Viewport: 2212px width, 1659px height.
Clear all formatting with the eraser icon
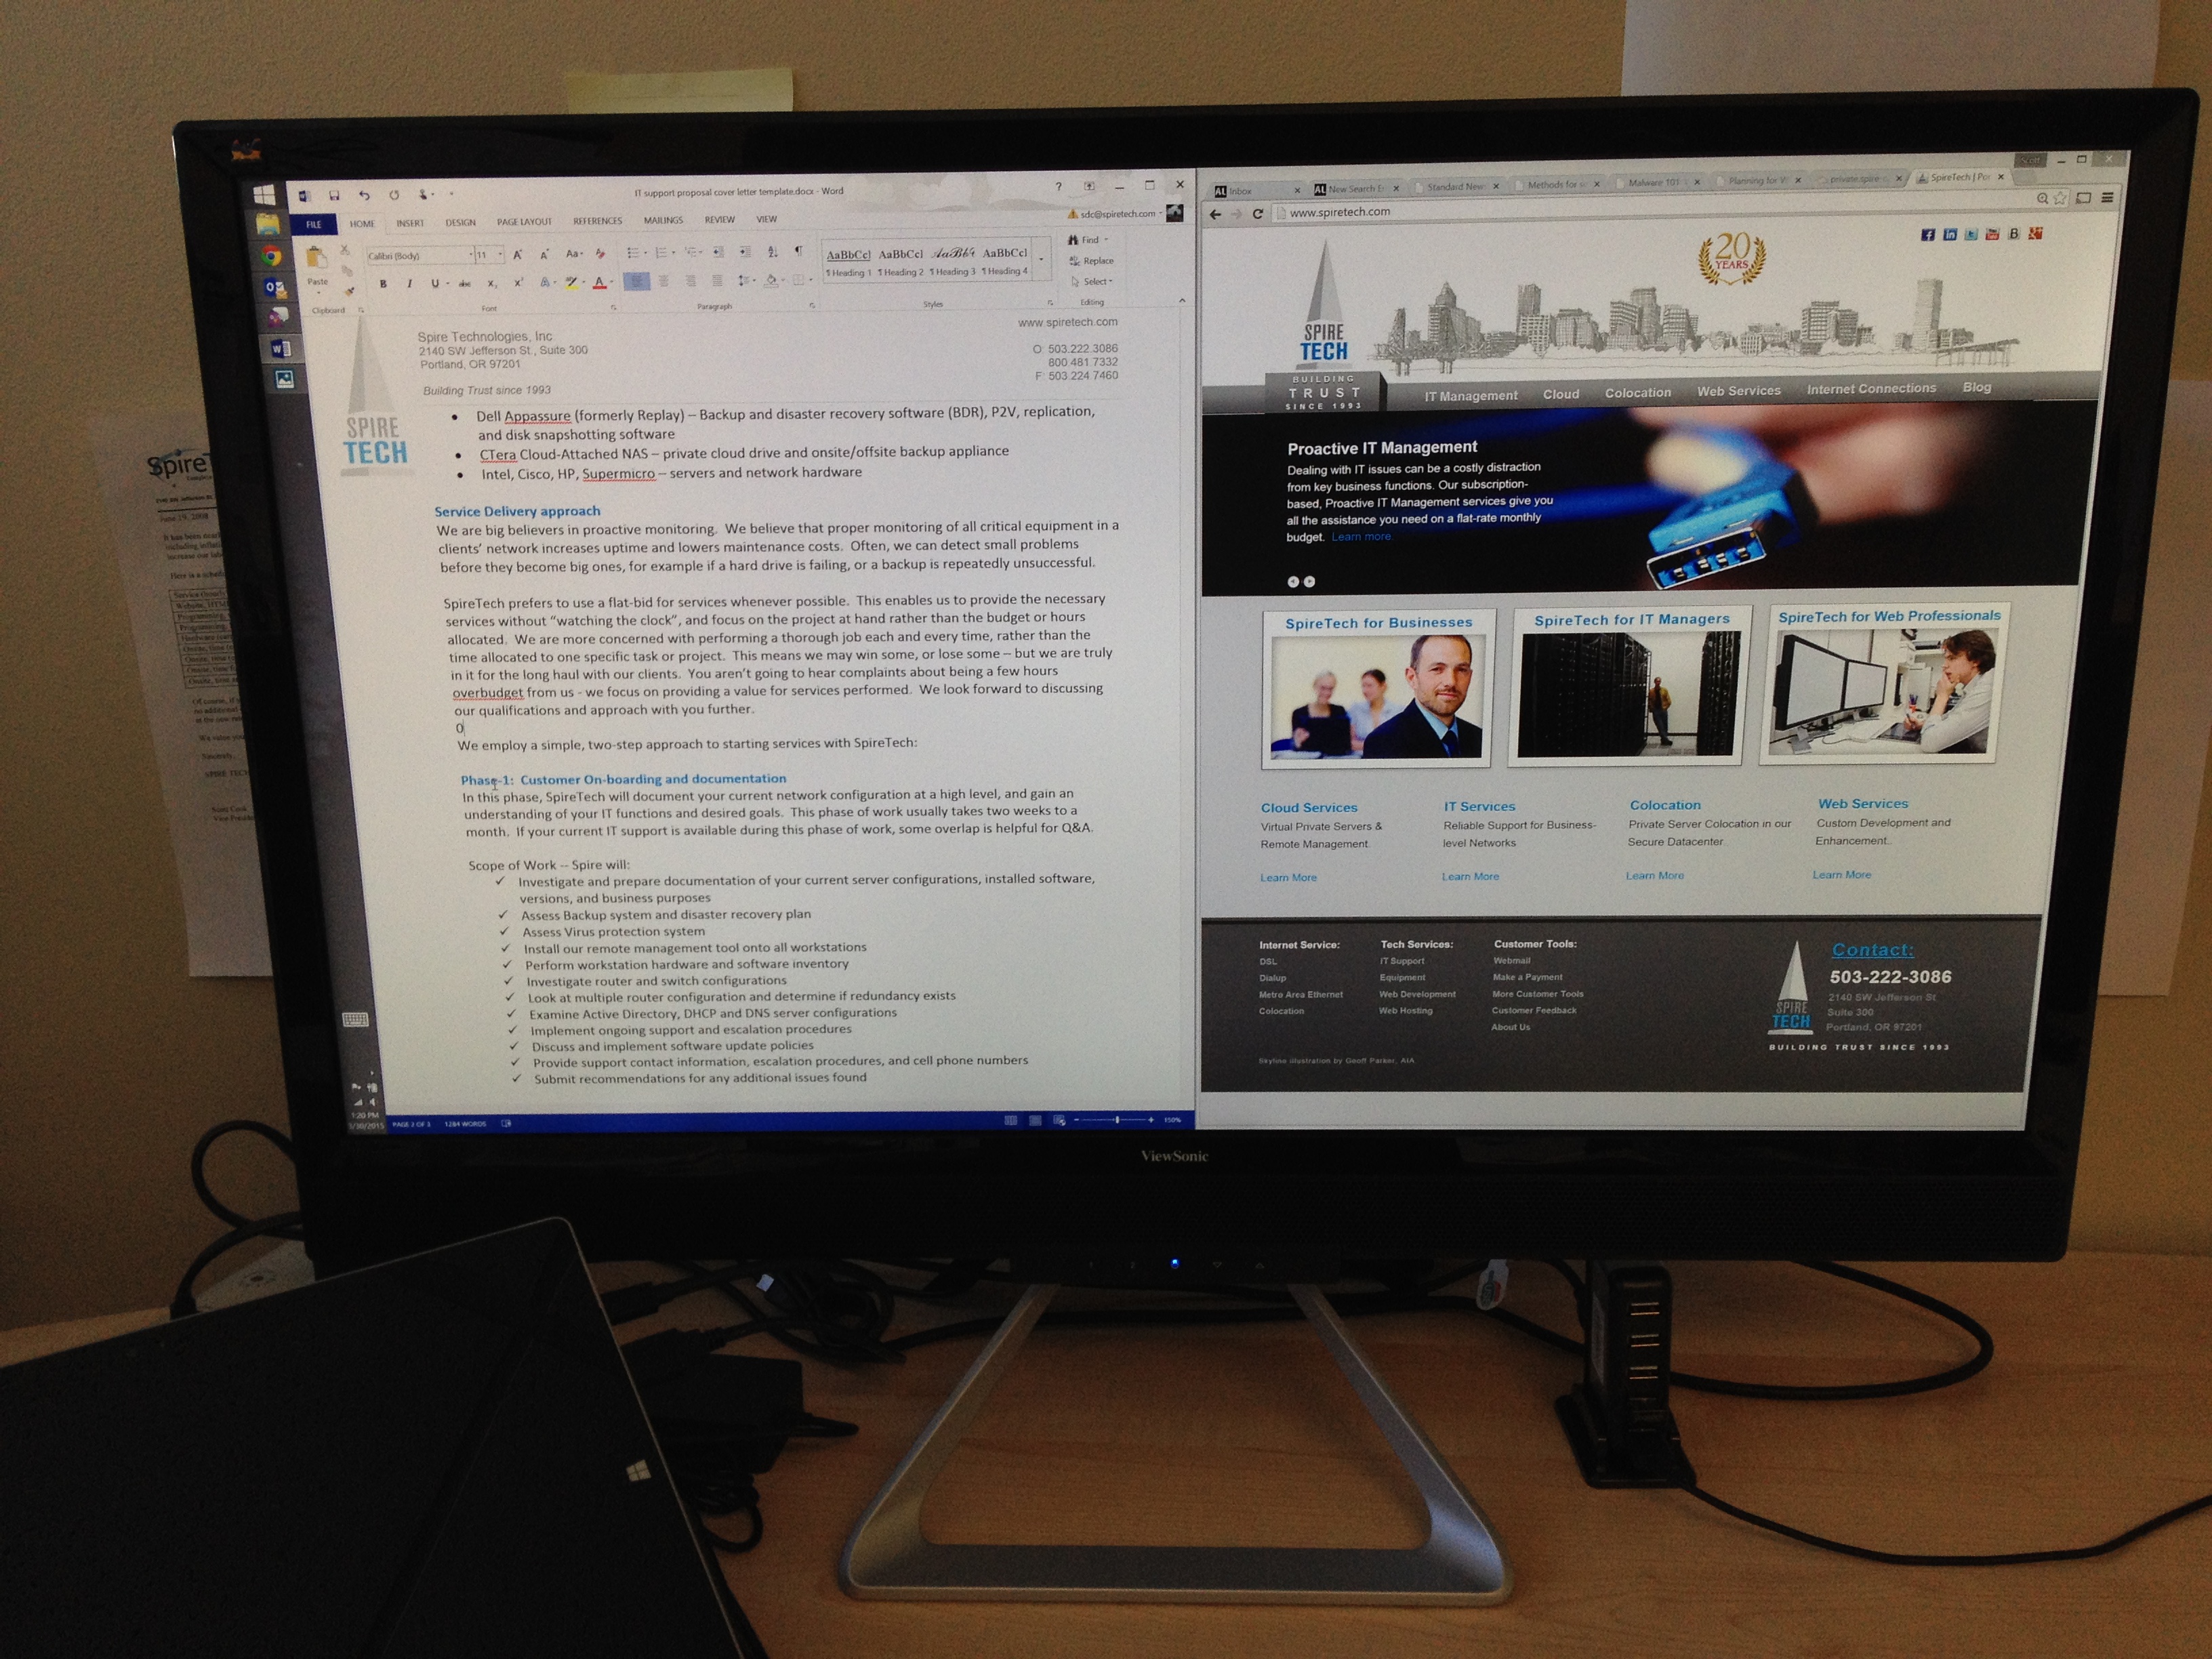tap(601, 254)
